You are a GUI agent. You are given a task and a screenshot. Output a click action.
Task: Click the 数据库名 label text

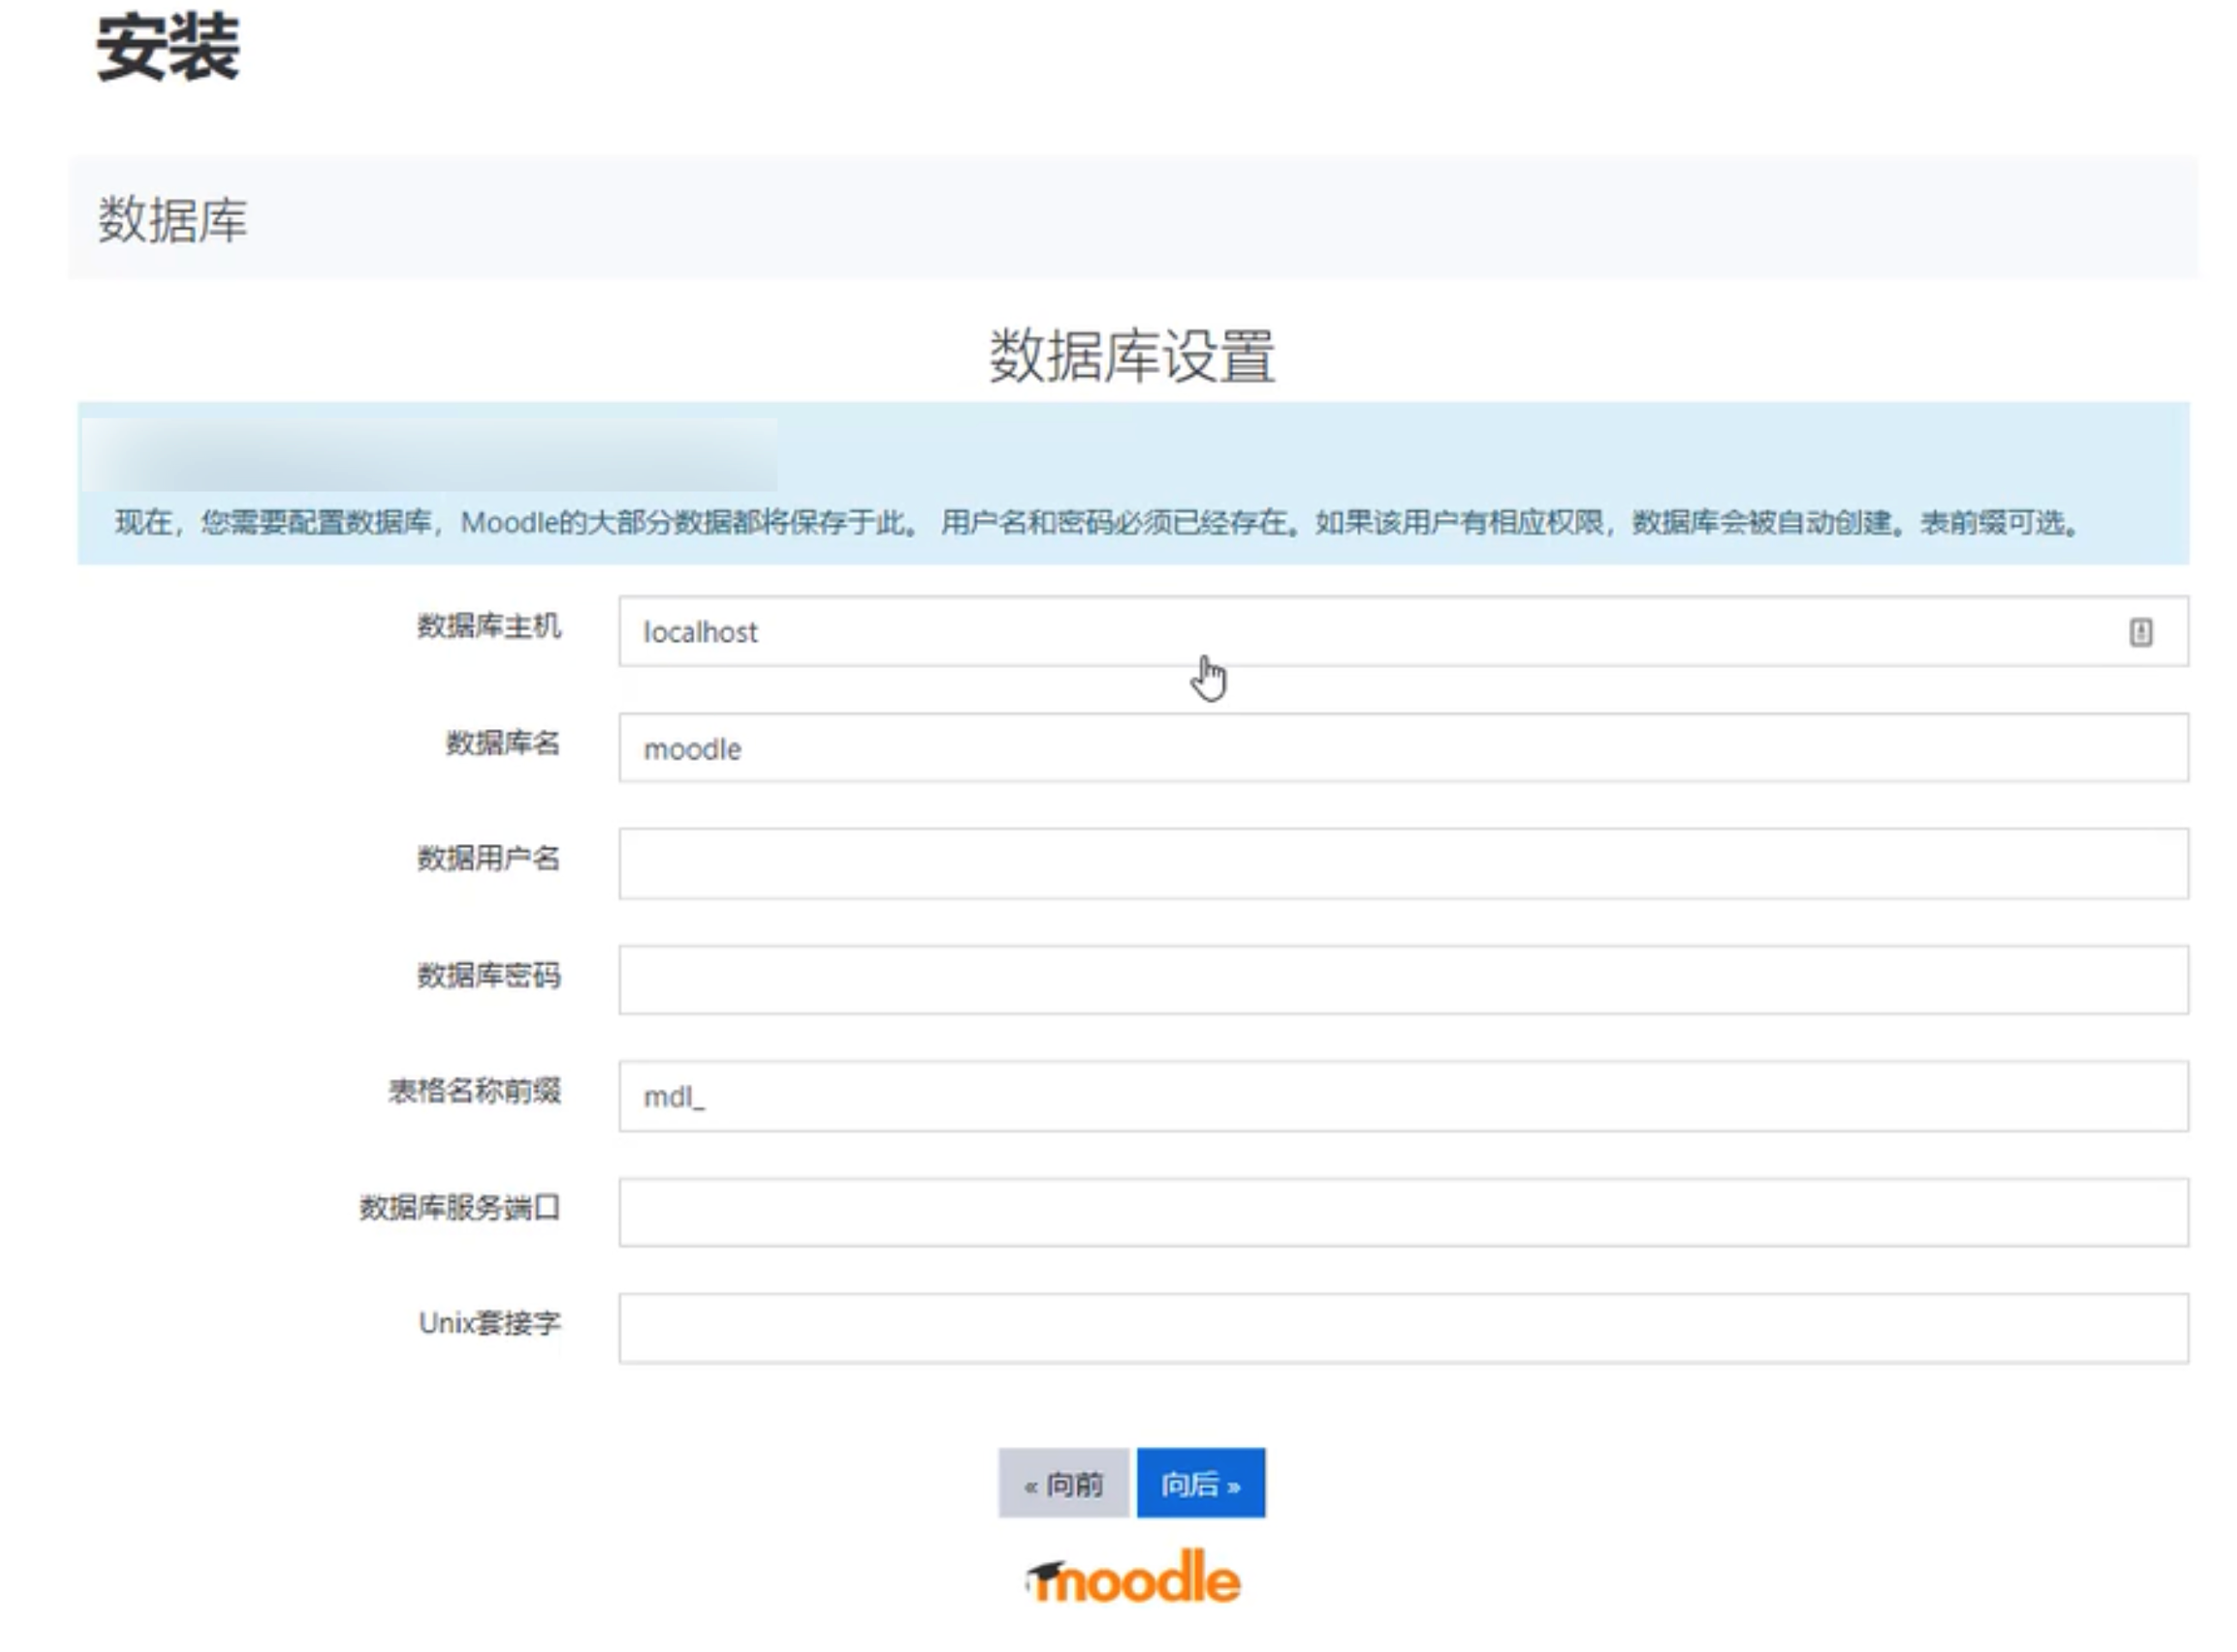pyautogui.click(x=502, y=742)
